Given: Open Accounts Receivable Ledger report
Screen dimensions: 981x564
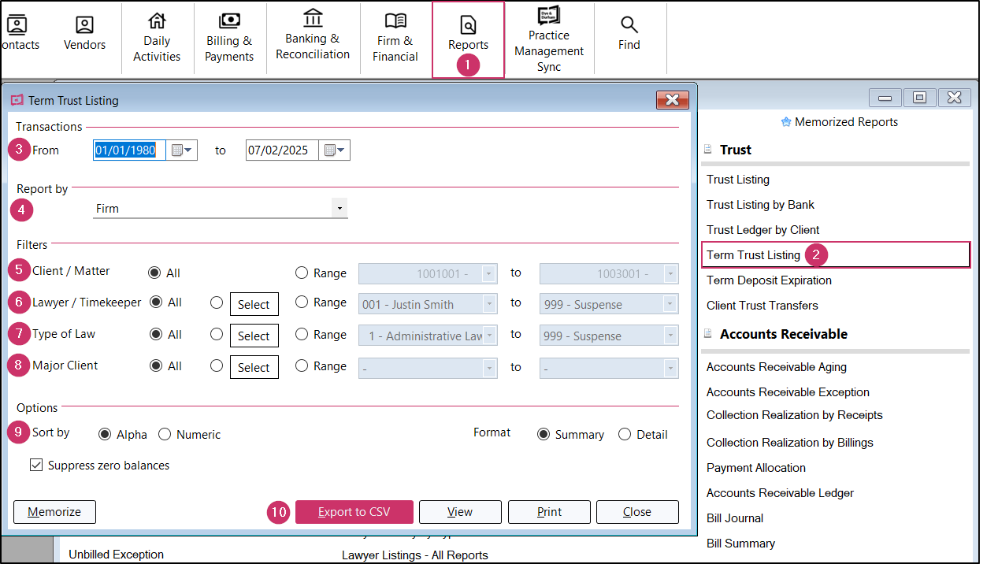Looking at the screenshot, I should click(x=780, y=493).
